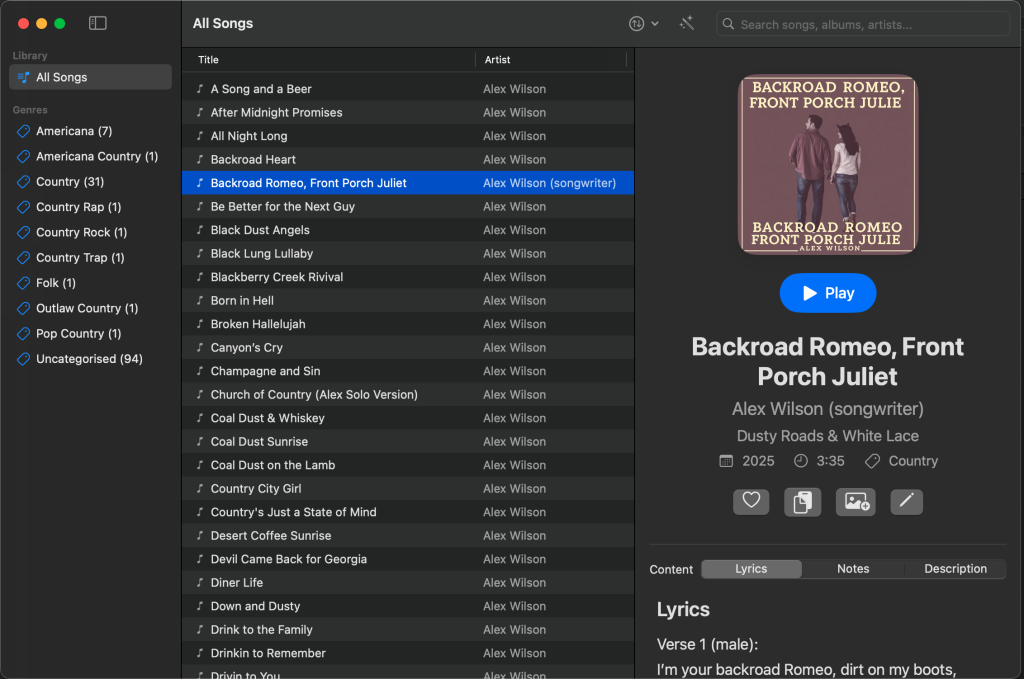Image resolution: width=1024 pixels, height=679 pixels.
Task: Favorite the song with heart icon
Action: point(751,501)
